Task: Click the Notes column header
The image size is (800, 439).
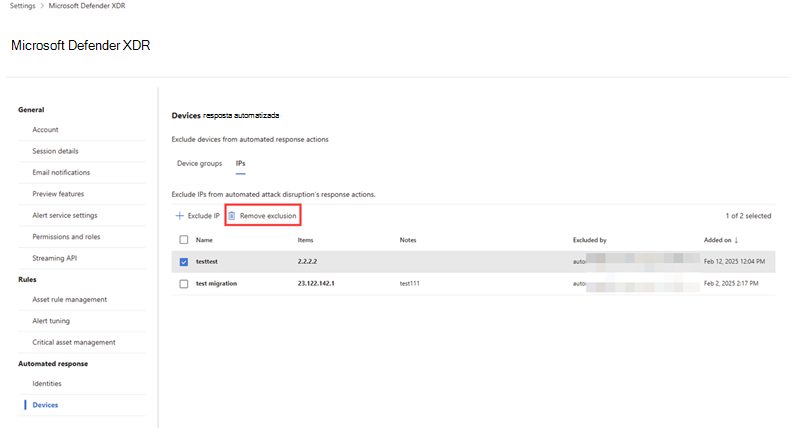Action: 408,240
